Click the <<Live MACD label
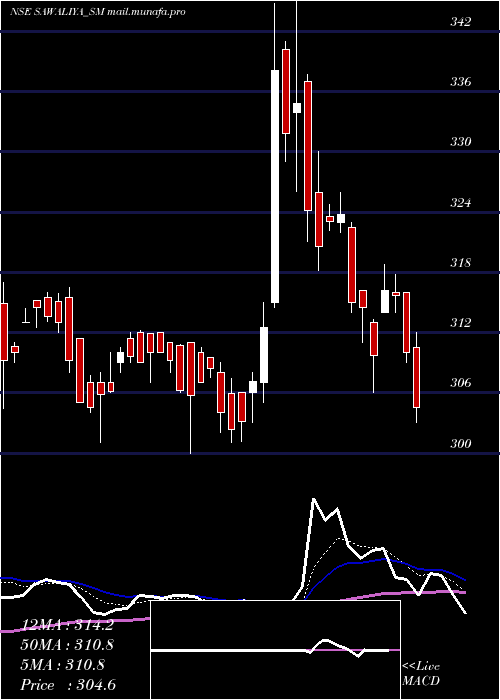This screenshot has width=500, height=700. pos(421,674)
